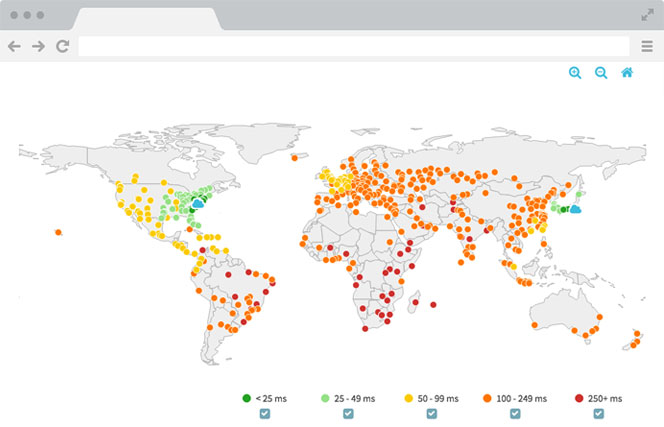Toggle the 100 - 249 ms checkbox
664x427 pixels.
pyautogui.click(x=516, y=413)
